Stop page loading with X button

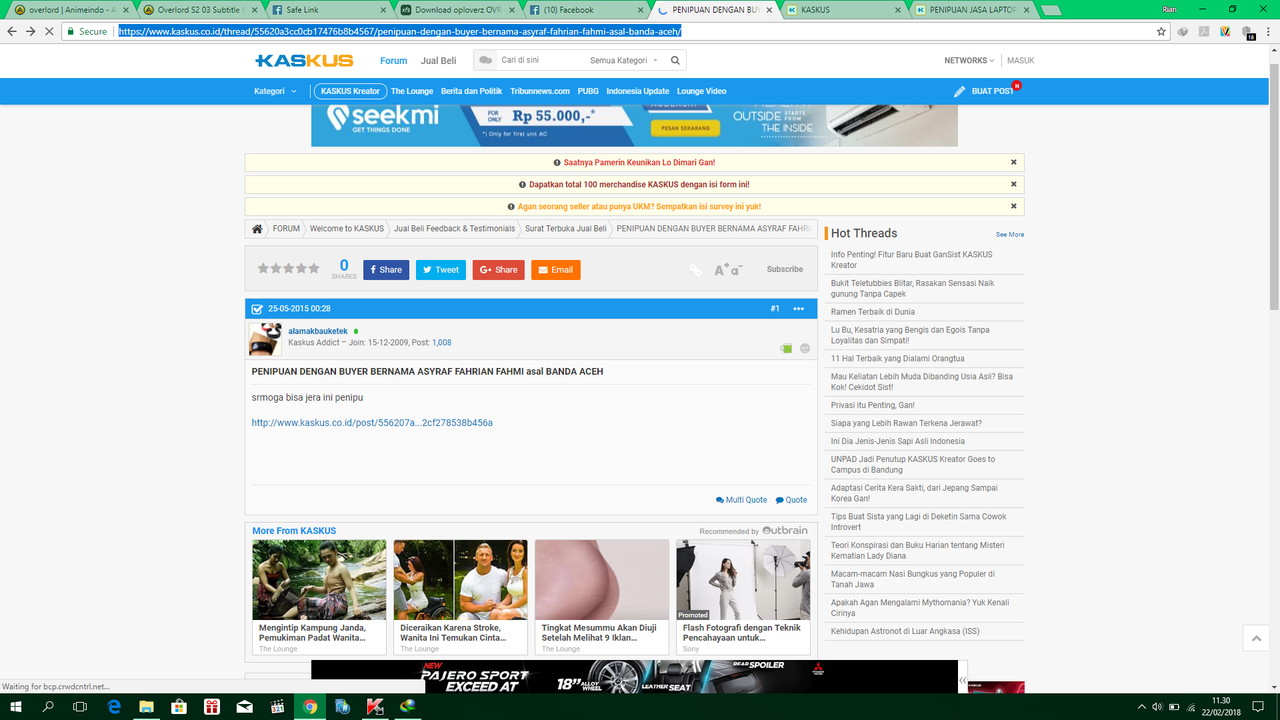tap(49, 32)
